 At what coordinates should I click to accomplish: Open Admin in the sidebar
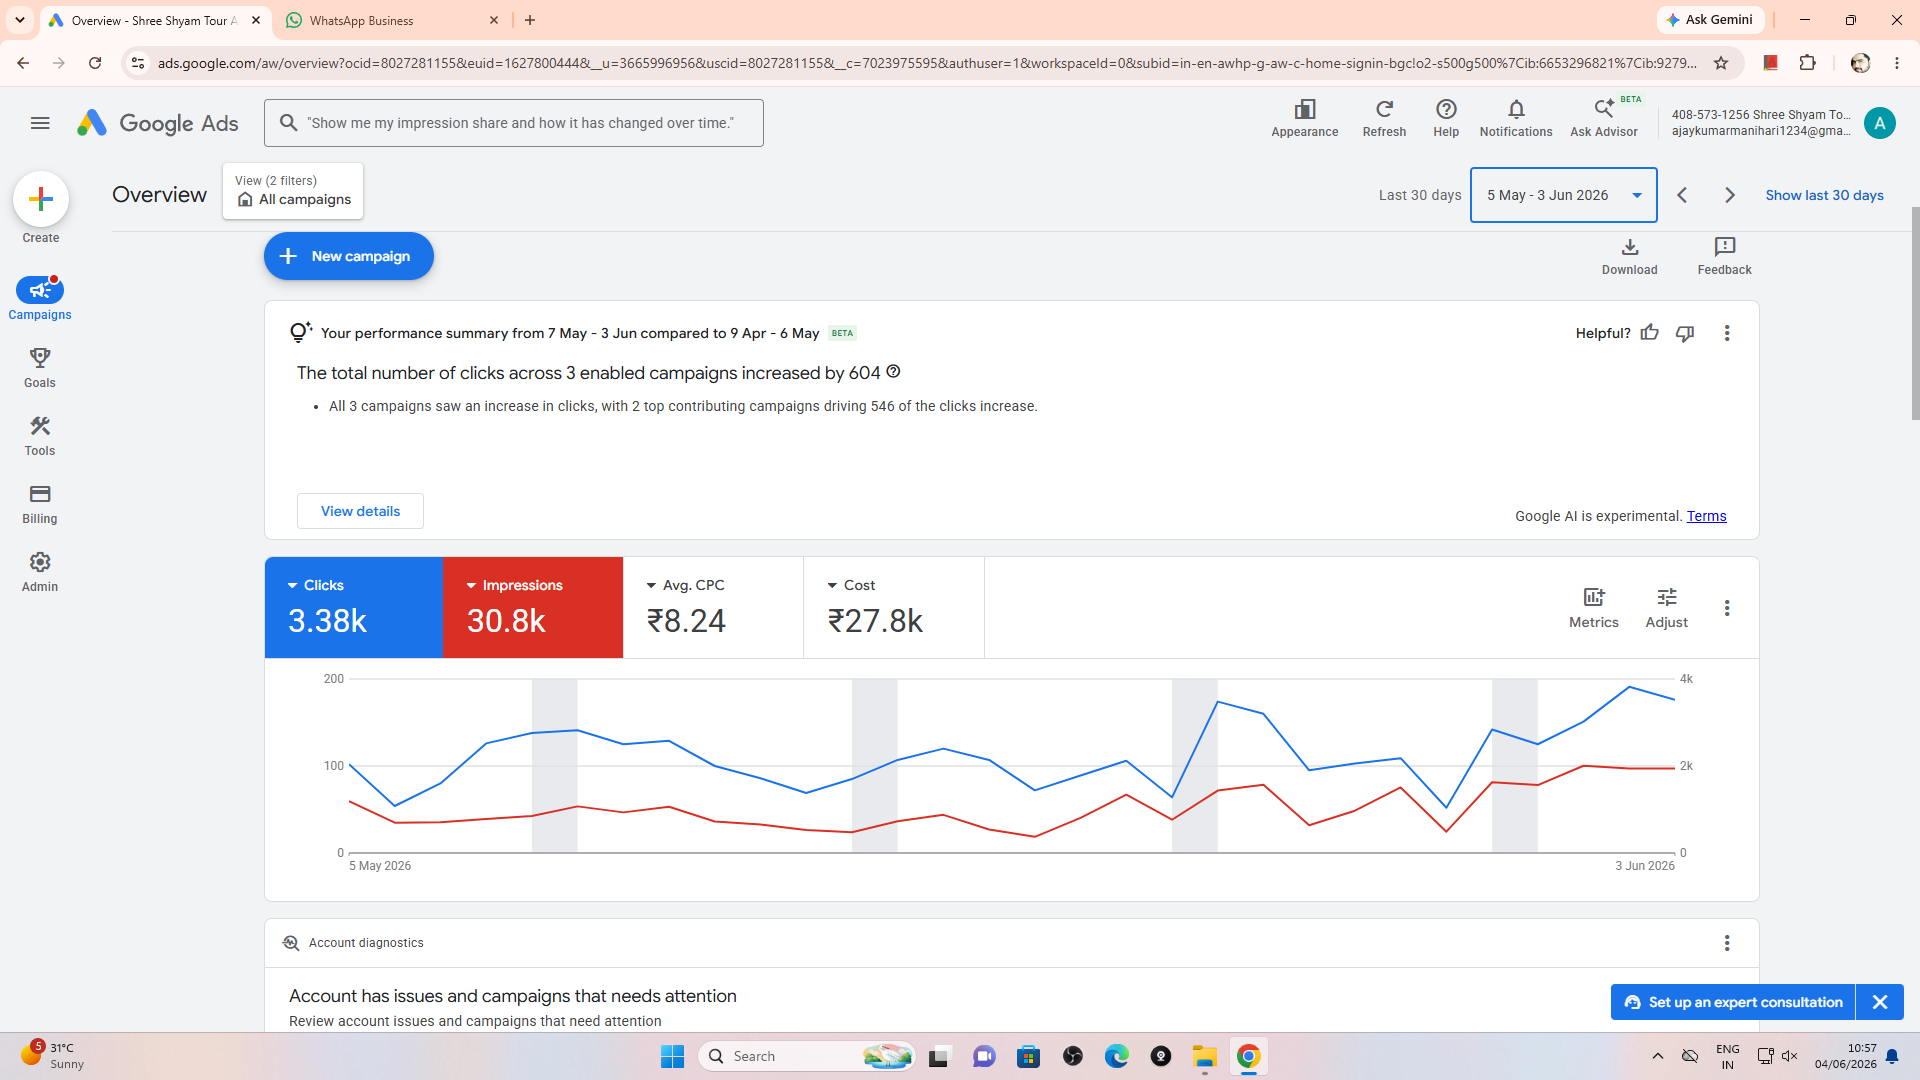(40, 571)
